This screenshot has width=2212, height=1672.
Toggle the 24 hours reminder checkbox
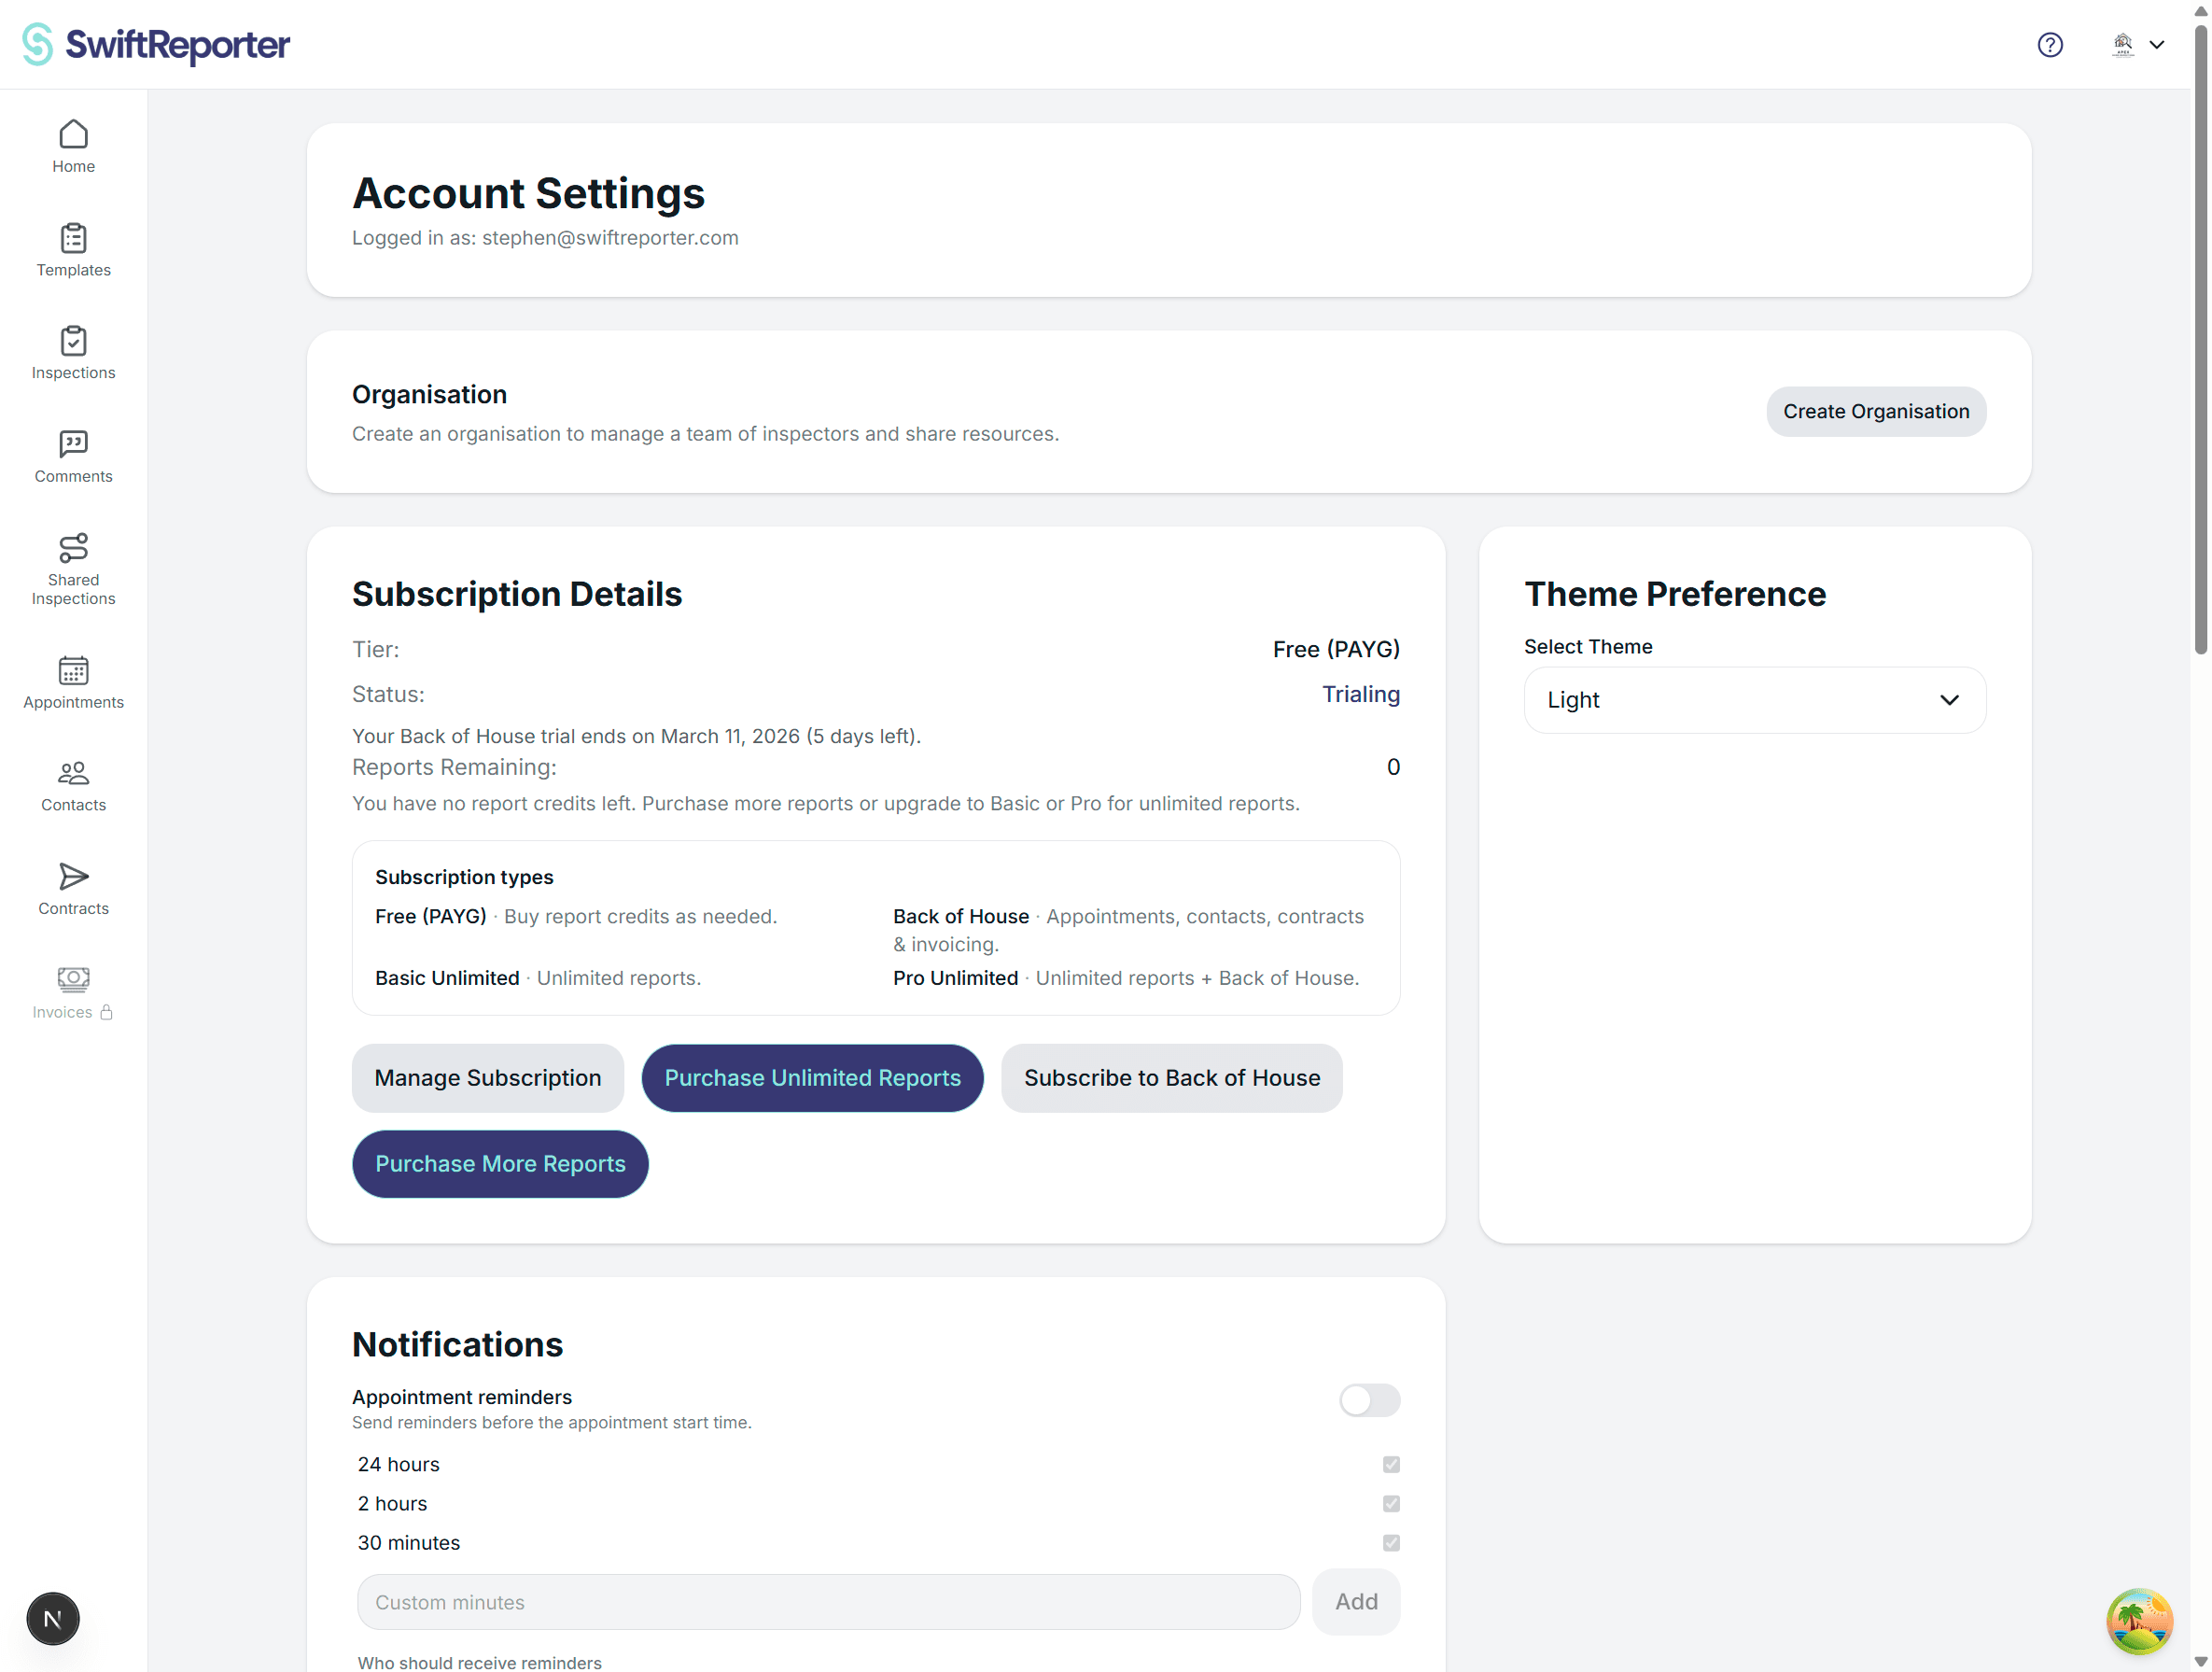(1391, 1464)
